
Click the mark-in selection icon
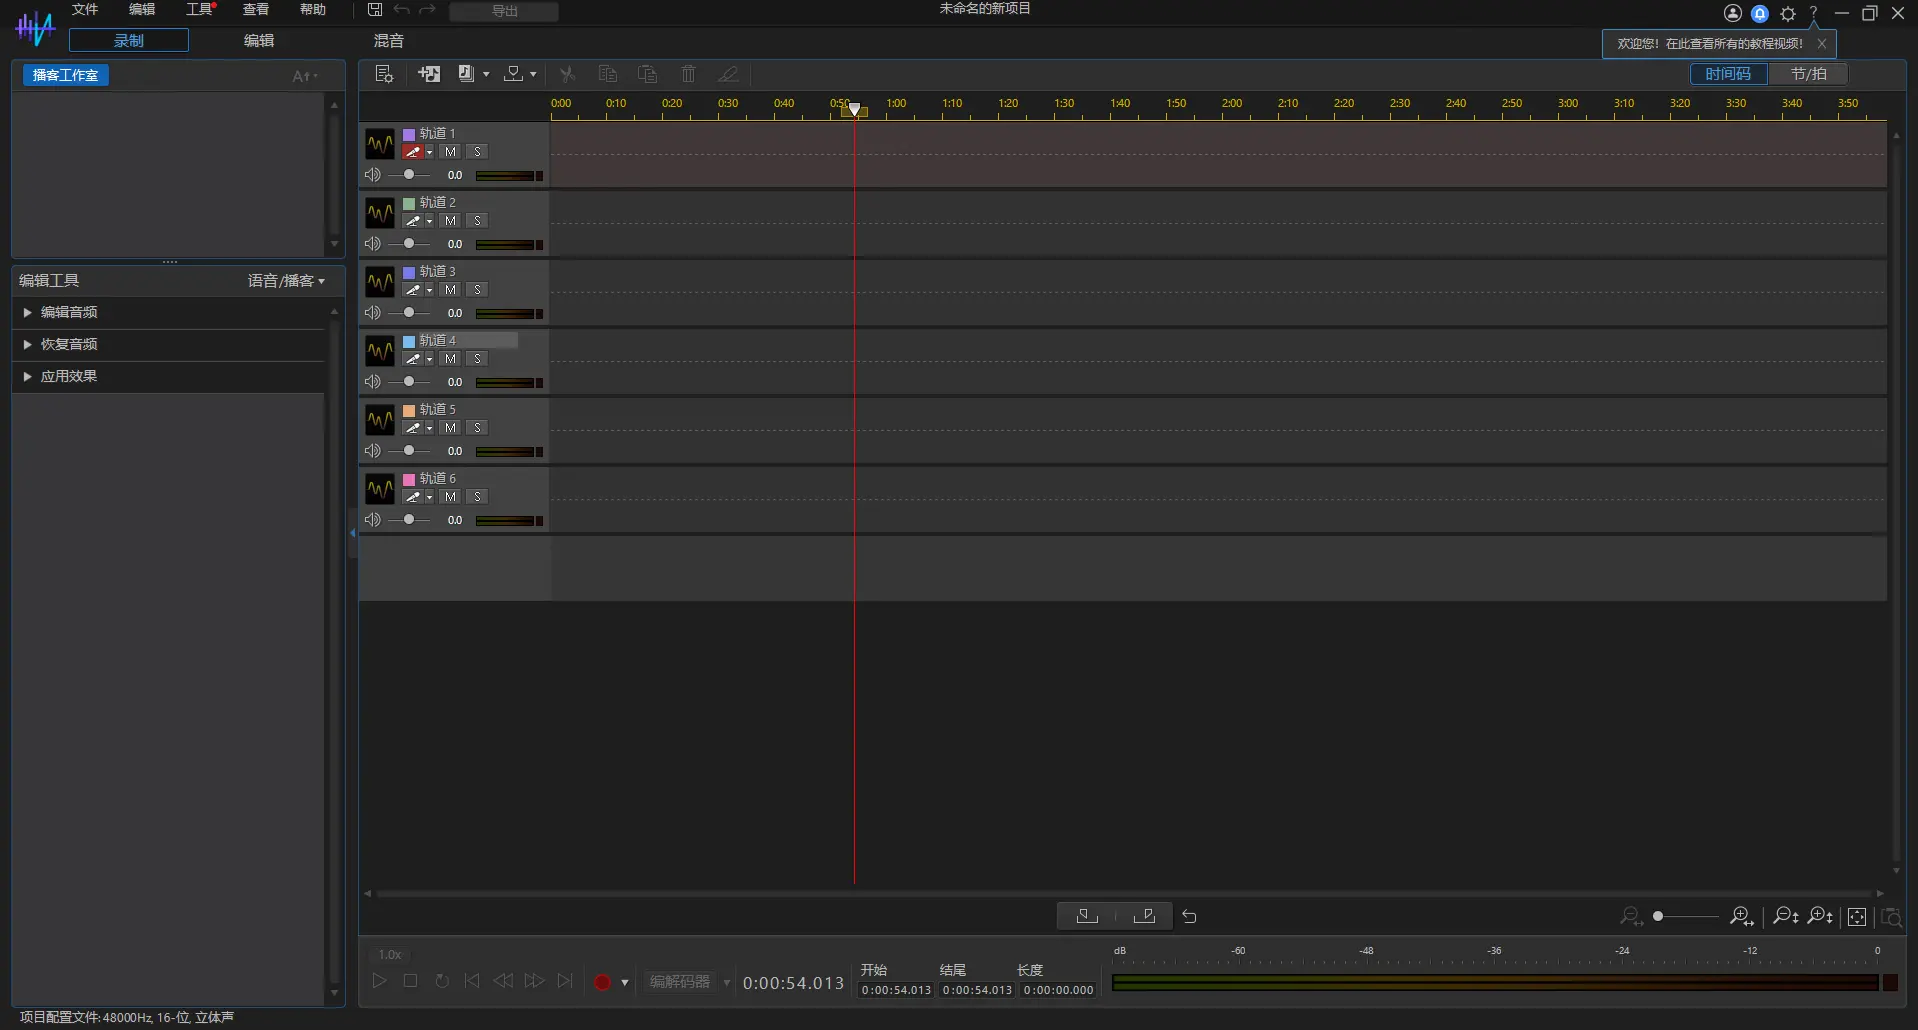click(1087, 916)
